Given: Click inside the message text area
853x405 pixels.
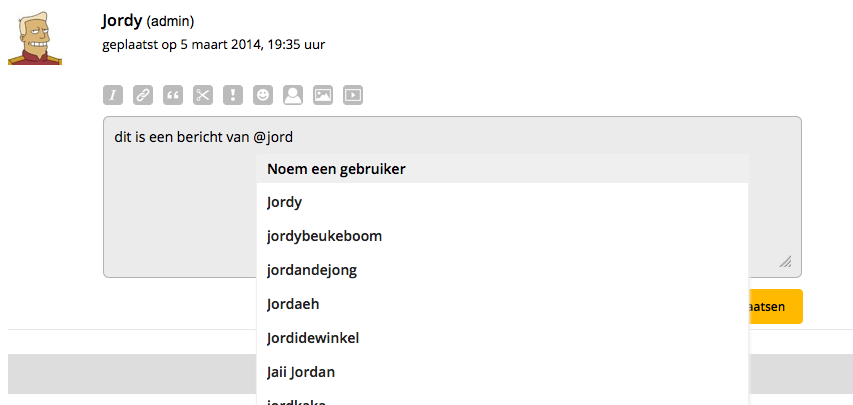Looking at the screenshot, I should point(178,220).
